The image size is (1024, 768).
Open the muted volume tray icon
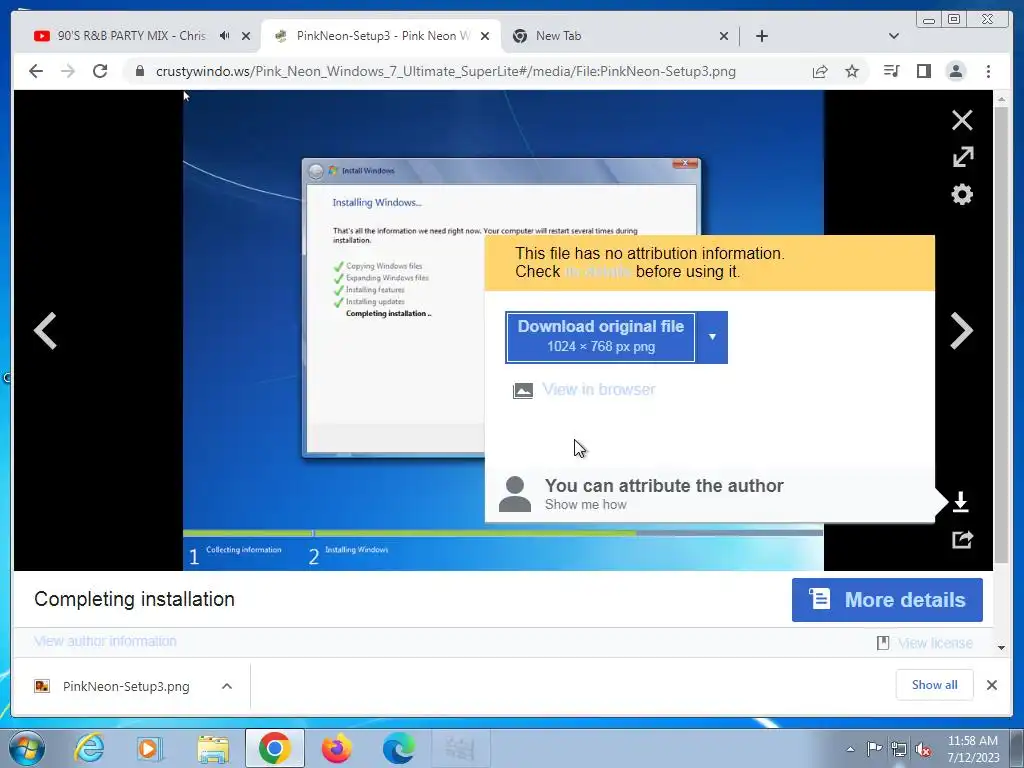click(x=923, y=749)
